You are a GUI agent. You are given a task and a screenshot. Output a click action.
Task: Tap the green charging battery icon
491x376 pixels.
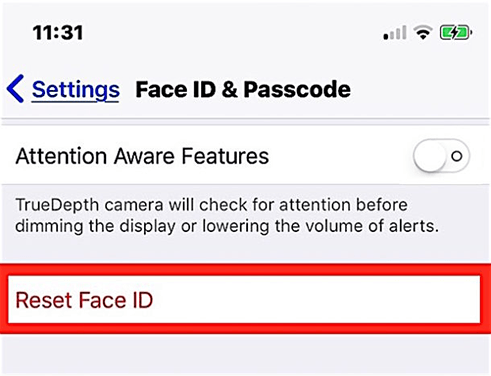tap(456, 33)
